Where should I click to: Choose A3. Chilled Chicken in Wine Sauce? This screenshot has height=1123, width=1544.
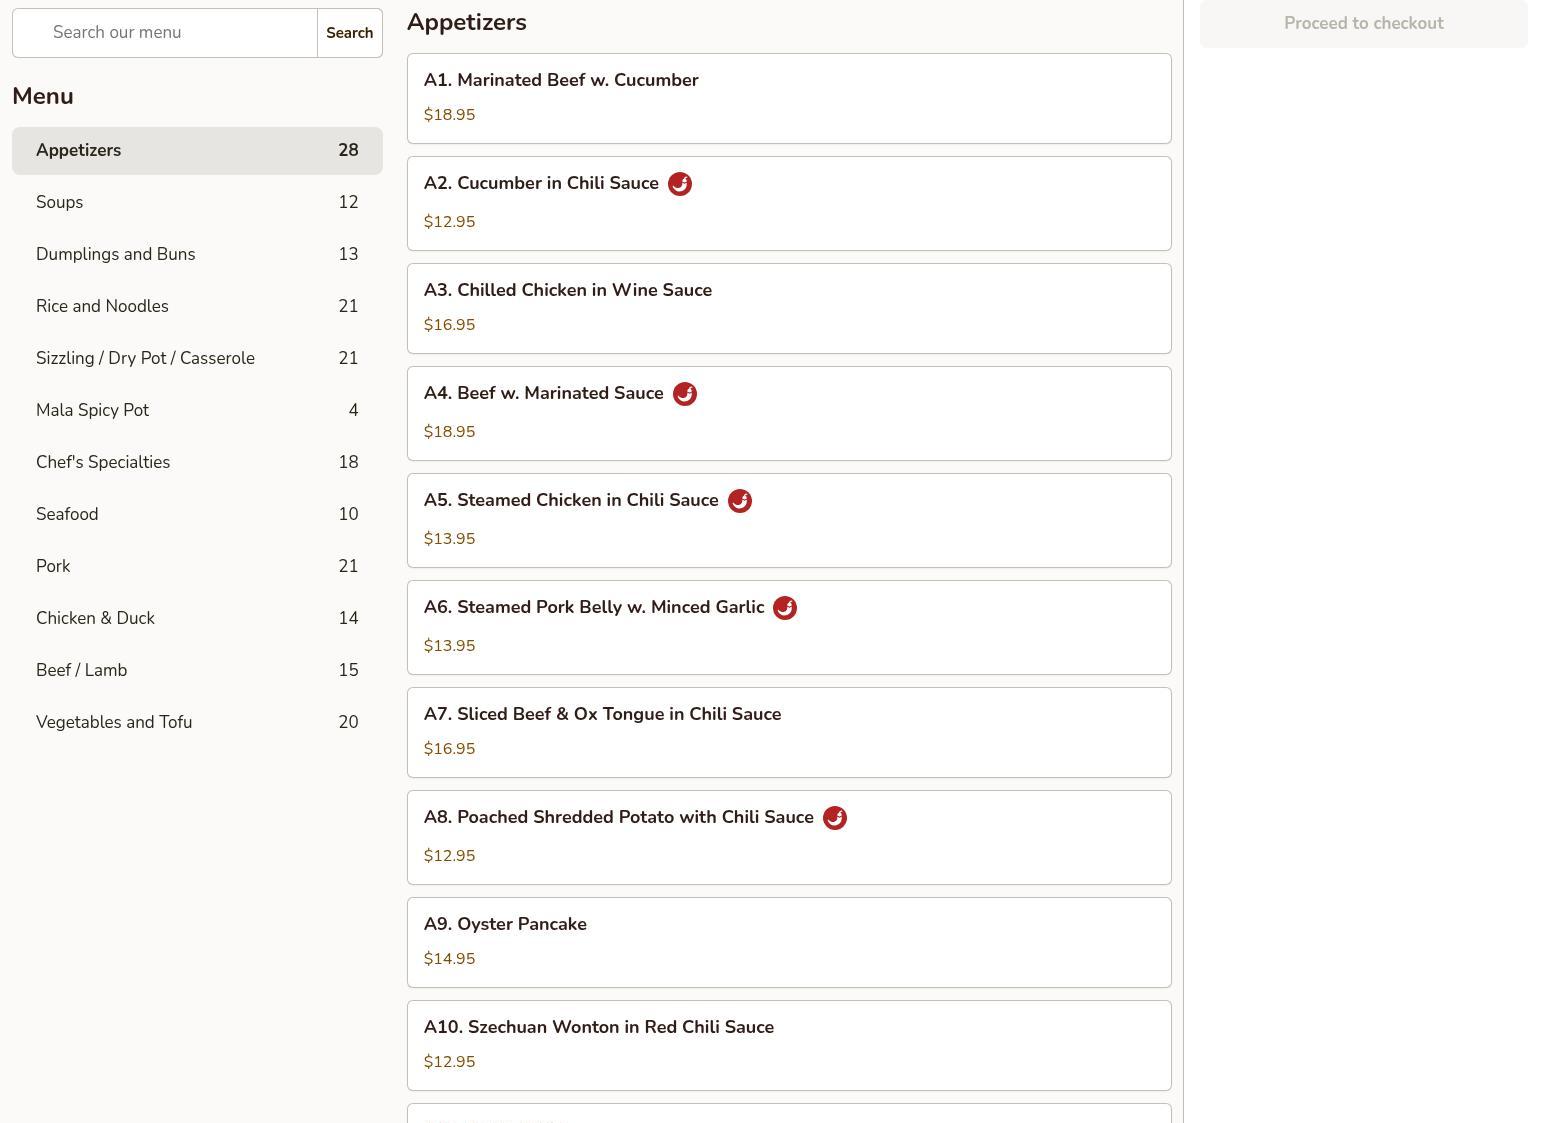(788, 308)
